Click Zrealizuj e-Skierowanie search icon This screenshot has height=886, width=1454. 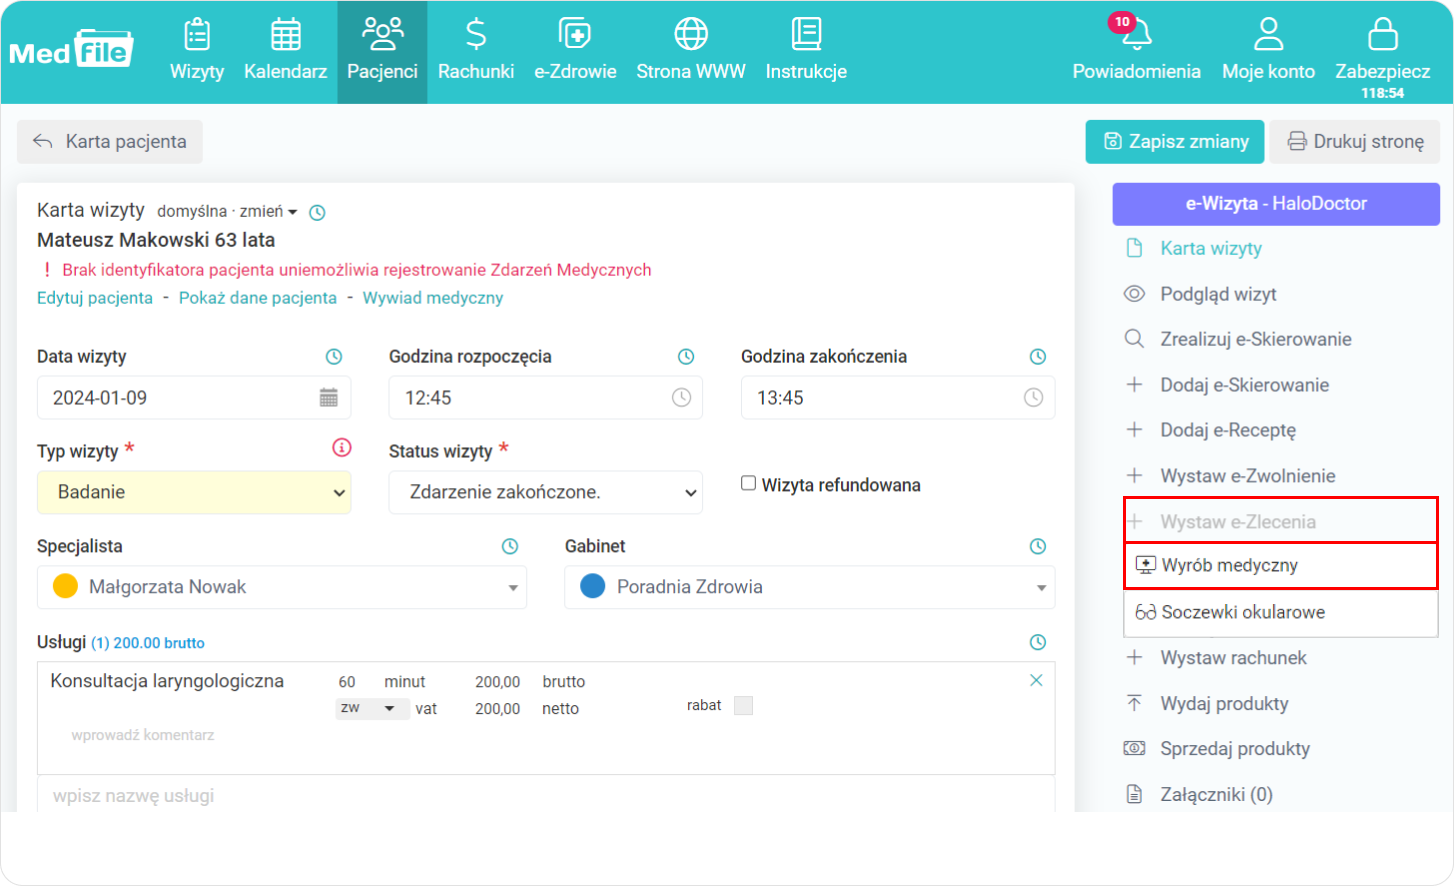1134,339
